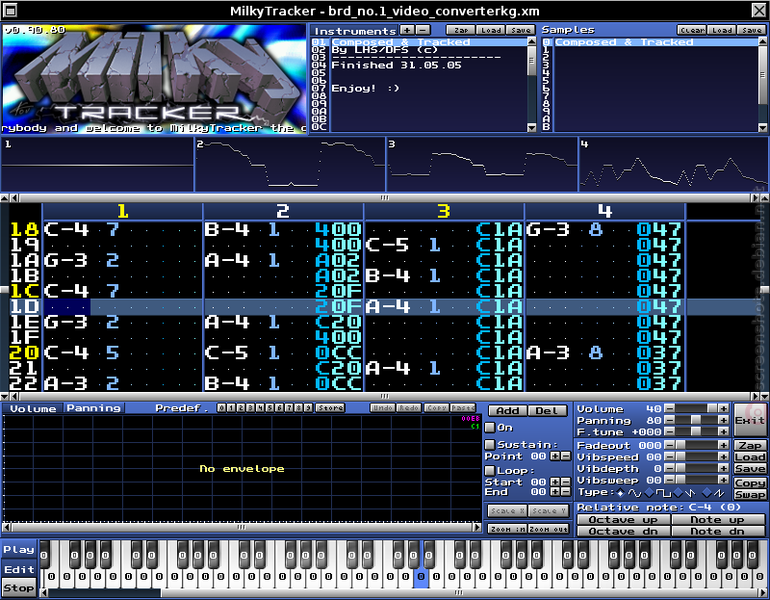Add an envelope point
This screenshot has width=770, height=600.
(507, 410)
